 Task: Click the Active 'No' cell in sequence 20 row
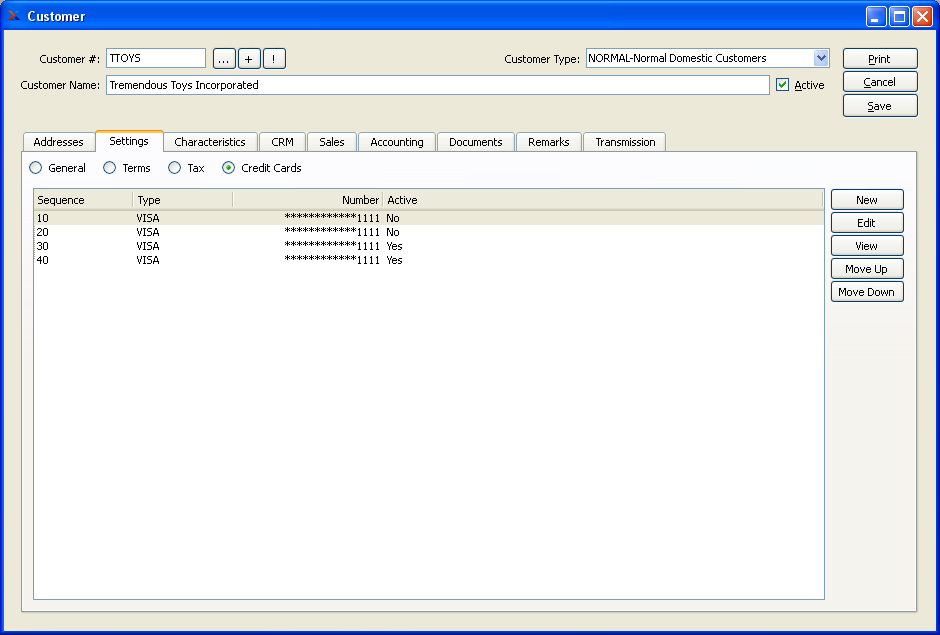(x=393, y=232)
